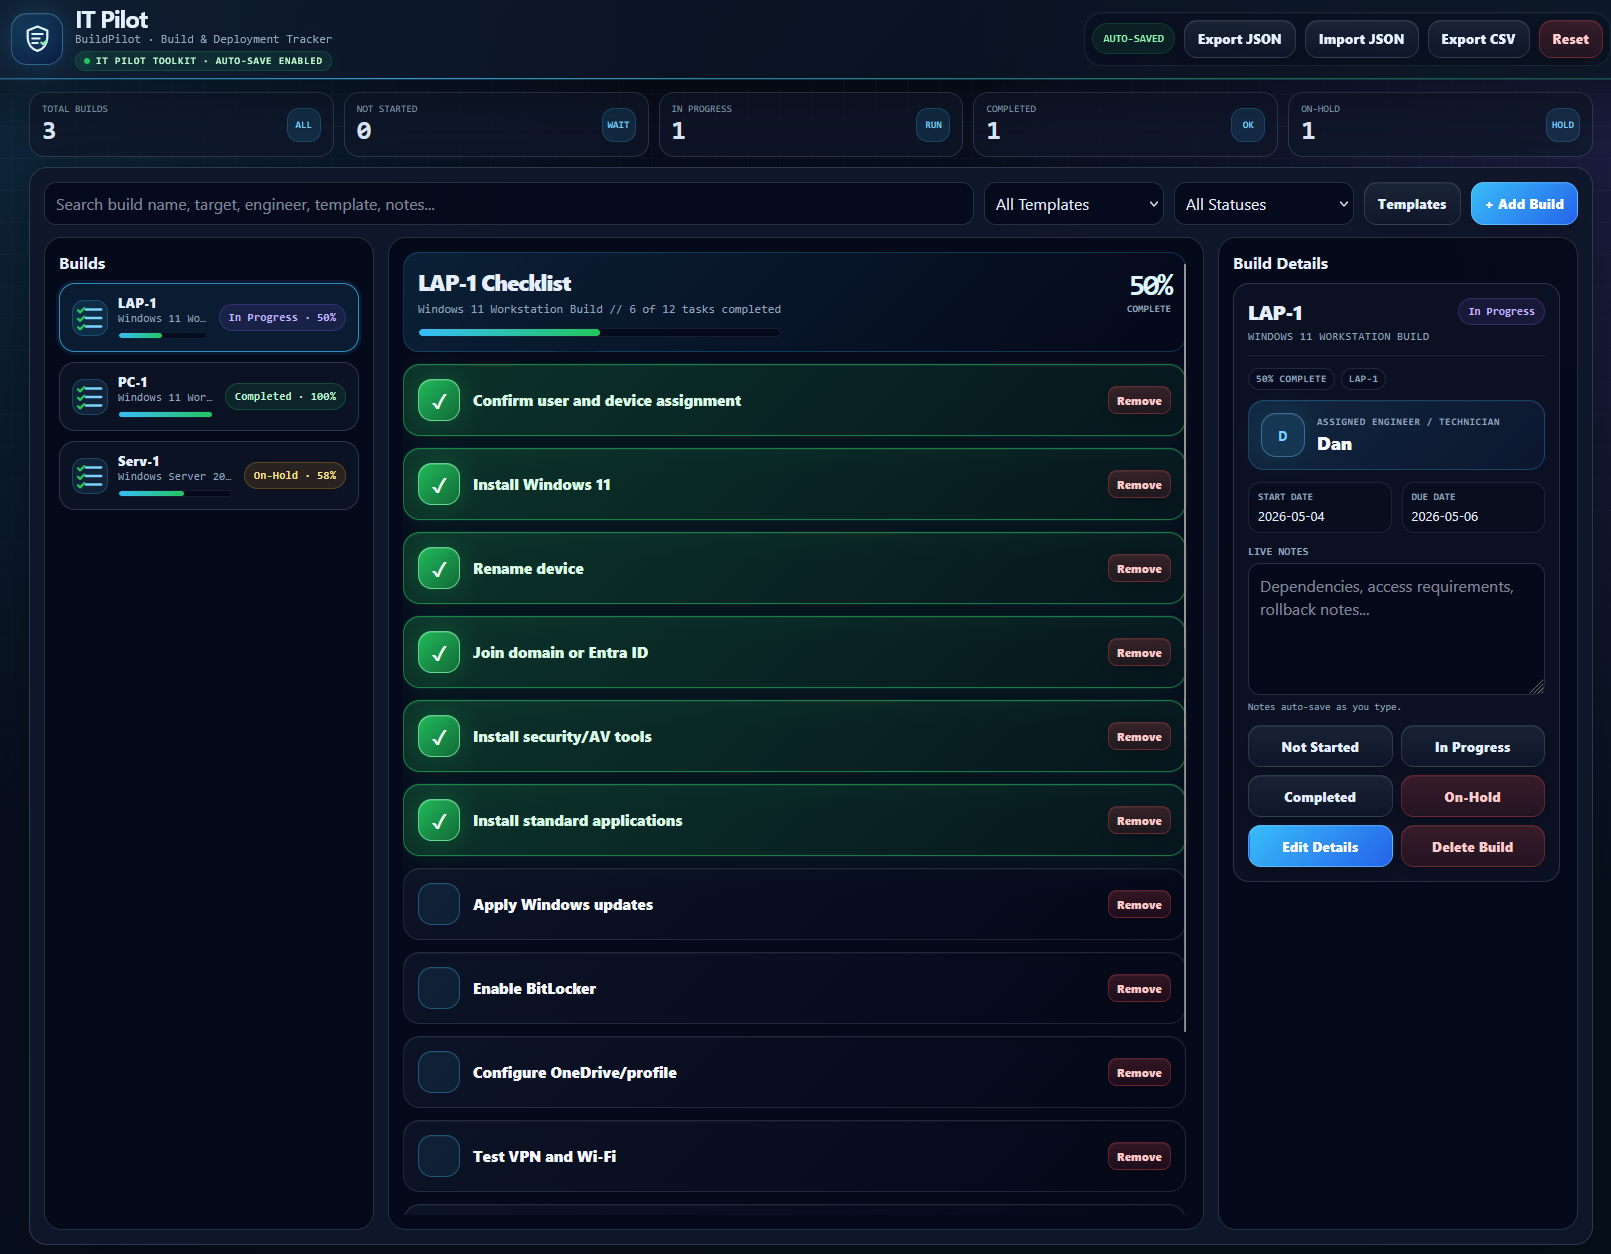Image resolution: width=1611 pixels, height=1254 pixels.
Task: Click the Serv-1 build checklist icon
Action: (x=90, y=476)
